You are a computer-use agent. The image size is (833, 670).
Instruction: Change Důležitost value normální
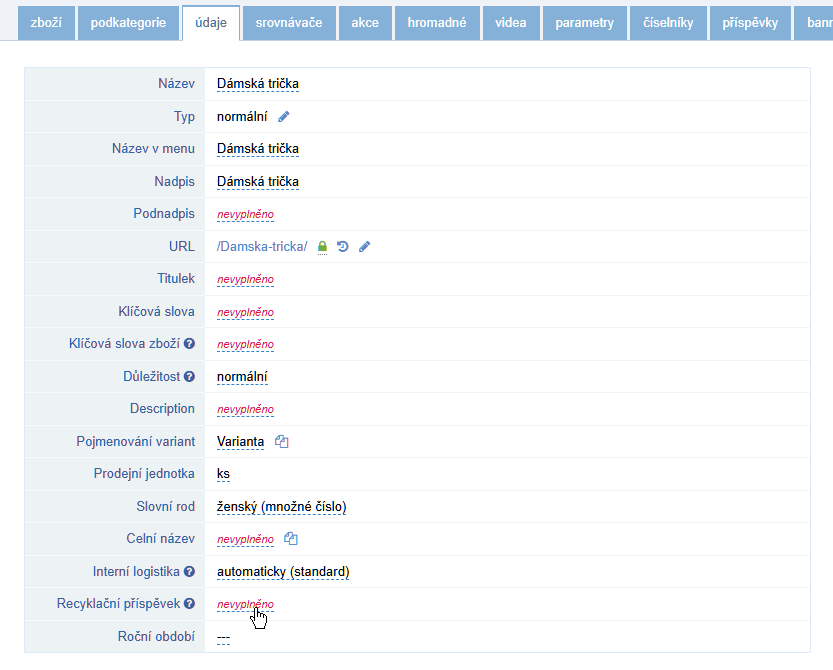tap(242, 377)
